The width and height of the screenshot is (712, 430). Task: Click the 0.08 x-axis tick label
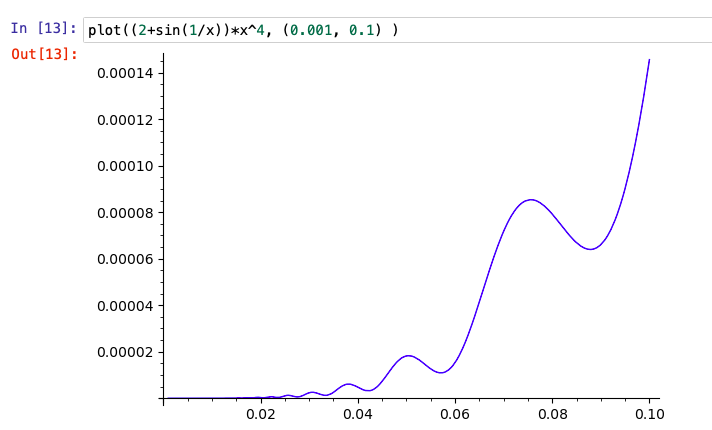pyautogui.click(x=552, y=414)
